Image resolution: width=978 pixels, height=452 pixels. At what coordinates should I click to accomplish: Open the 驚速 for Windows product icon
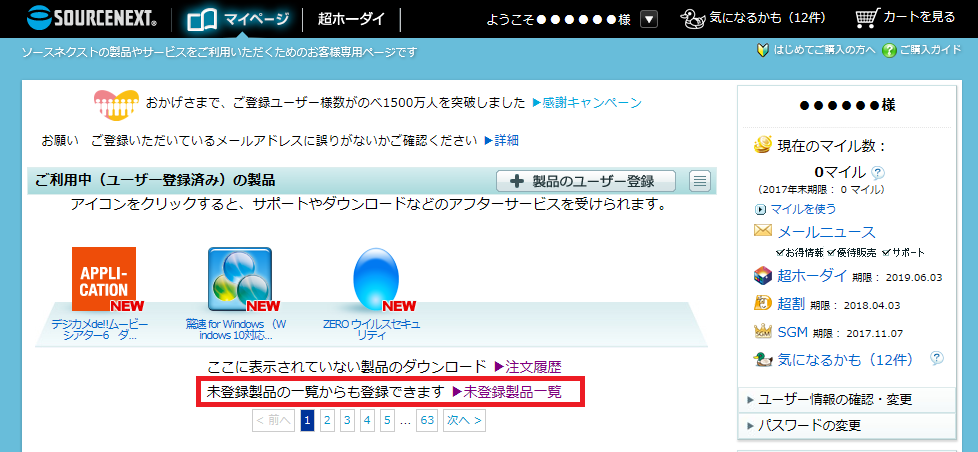tap(239, 280)
